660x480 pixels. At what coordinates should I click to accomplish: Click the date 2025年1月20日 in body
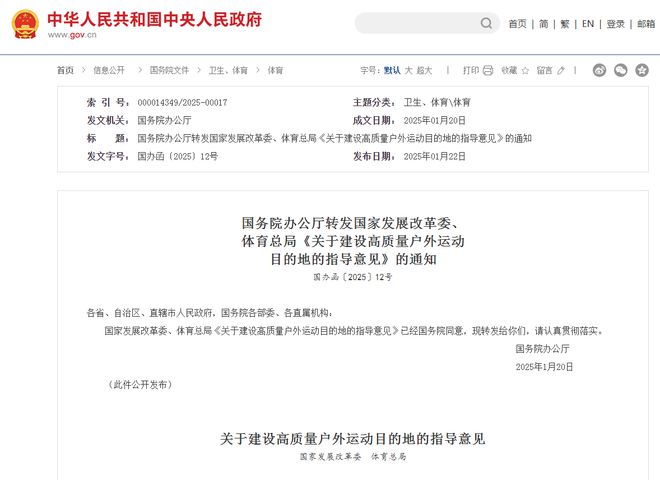tap(544, 367)
